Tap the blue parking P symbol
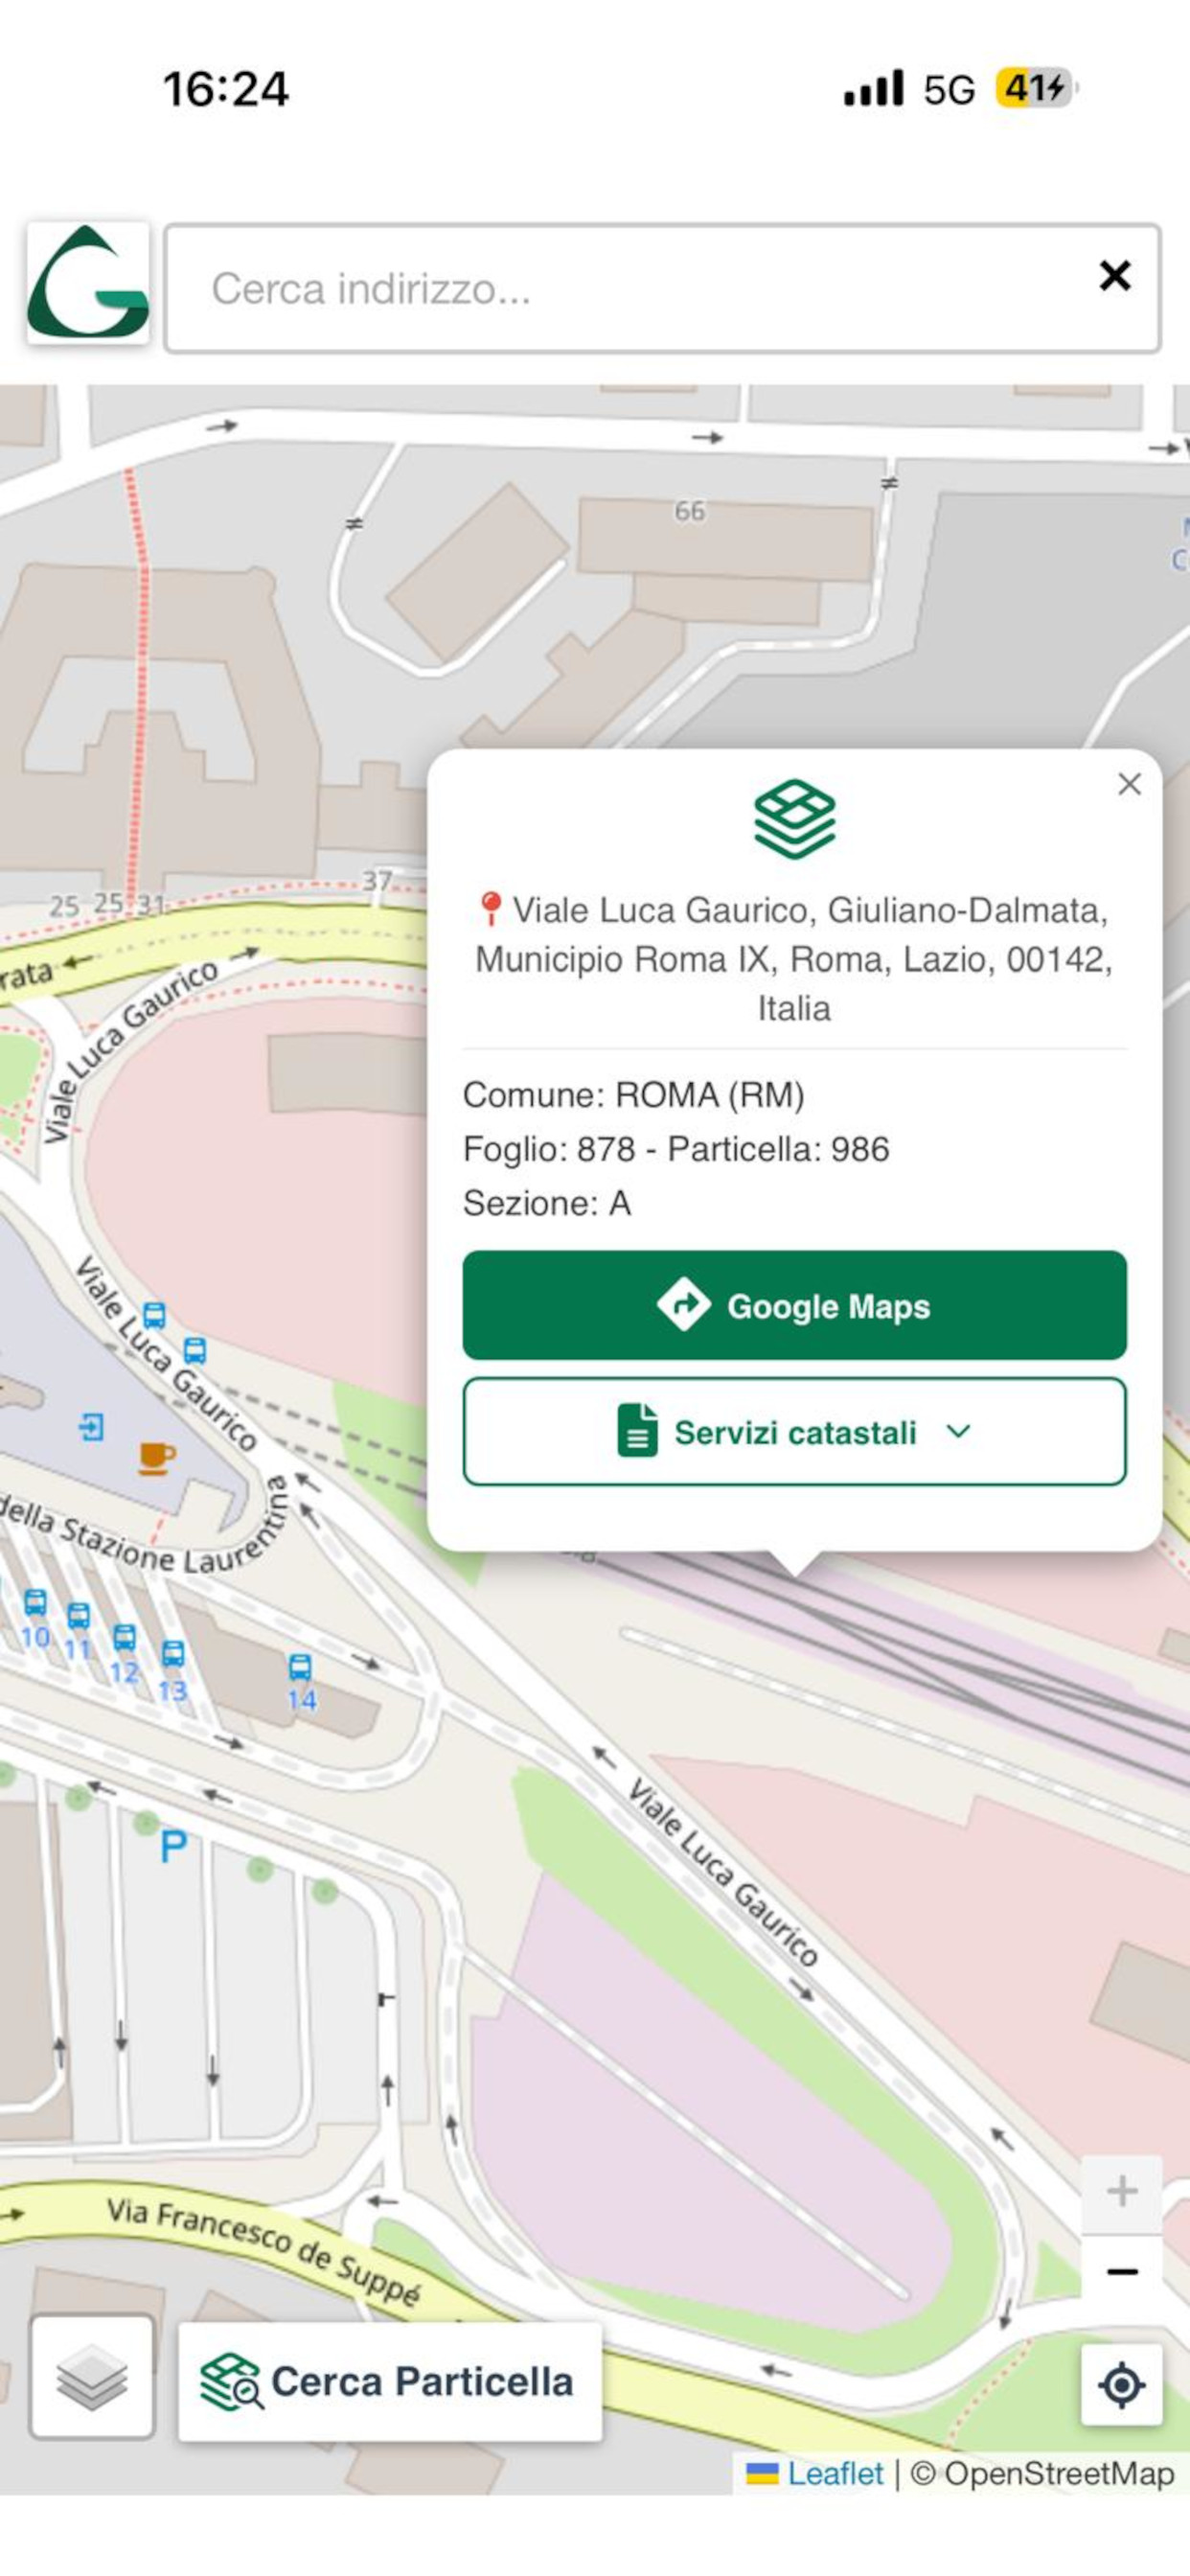 click(174, 1846)
